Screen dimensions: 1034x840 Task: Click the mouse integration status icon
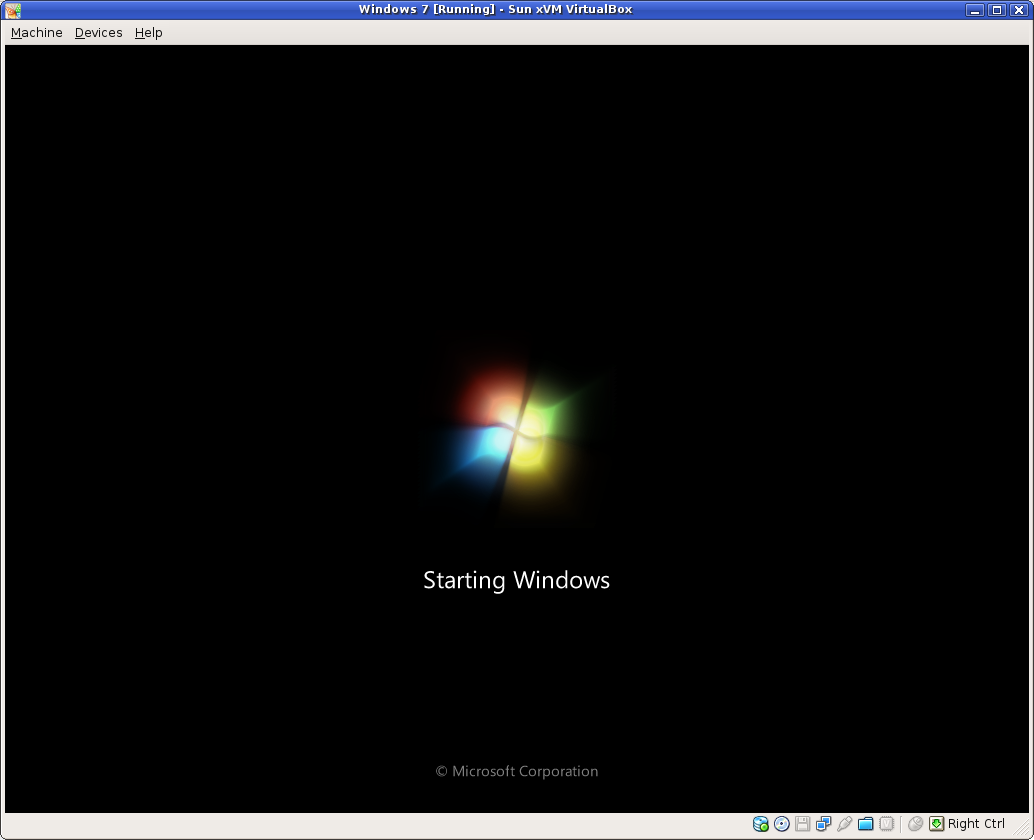coord(915,824)
